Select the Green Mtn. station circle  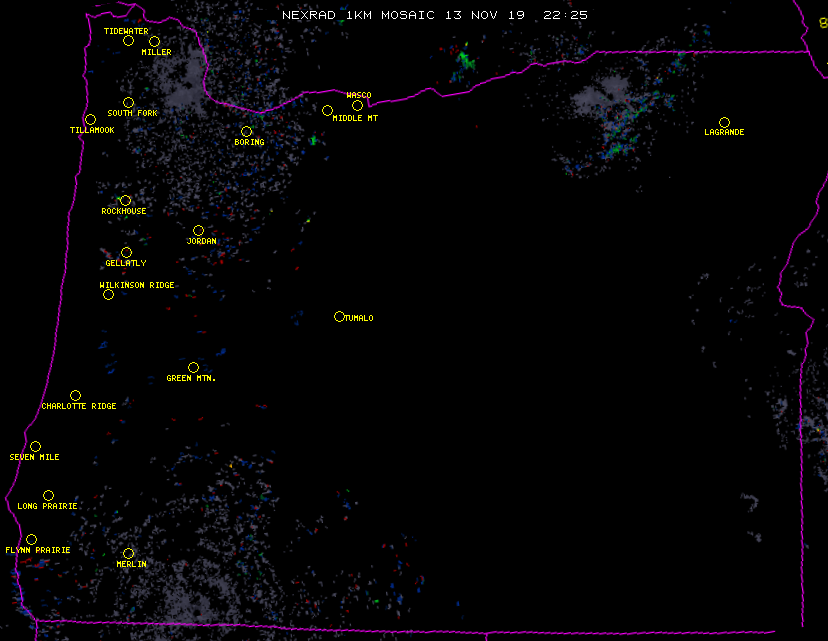193,368
